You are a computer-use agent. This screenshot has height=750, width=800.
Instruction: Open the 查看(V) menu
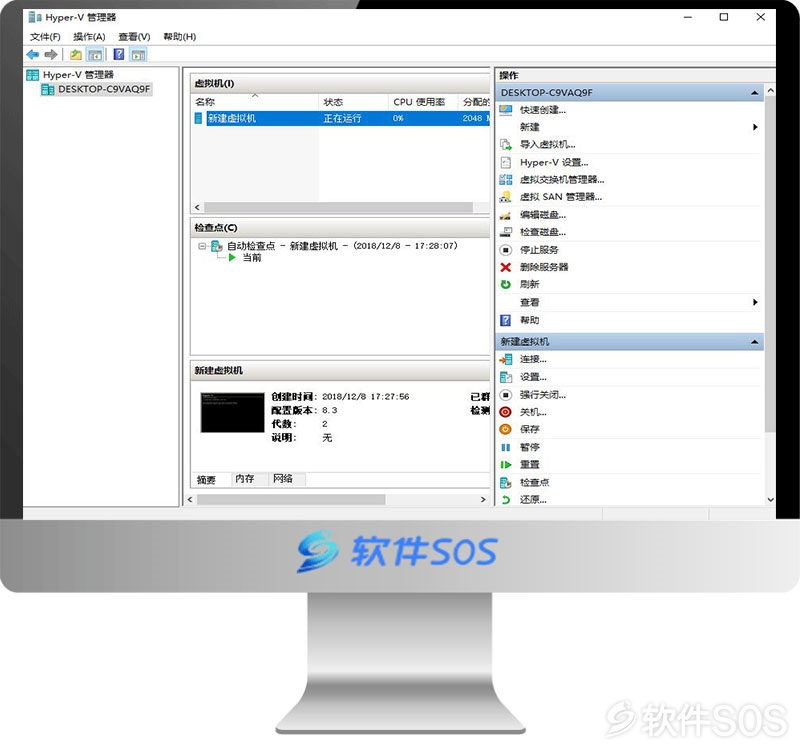[134, 37]
